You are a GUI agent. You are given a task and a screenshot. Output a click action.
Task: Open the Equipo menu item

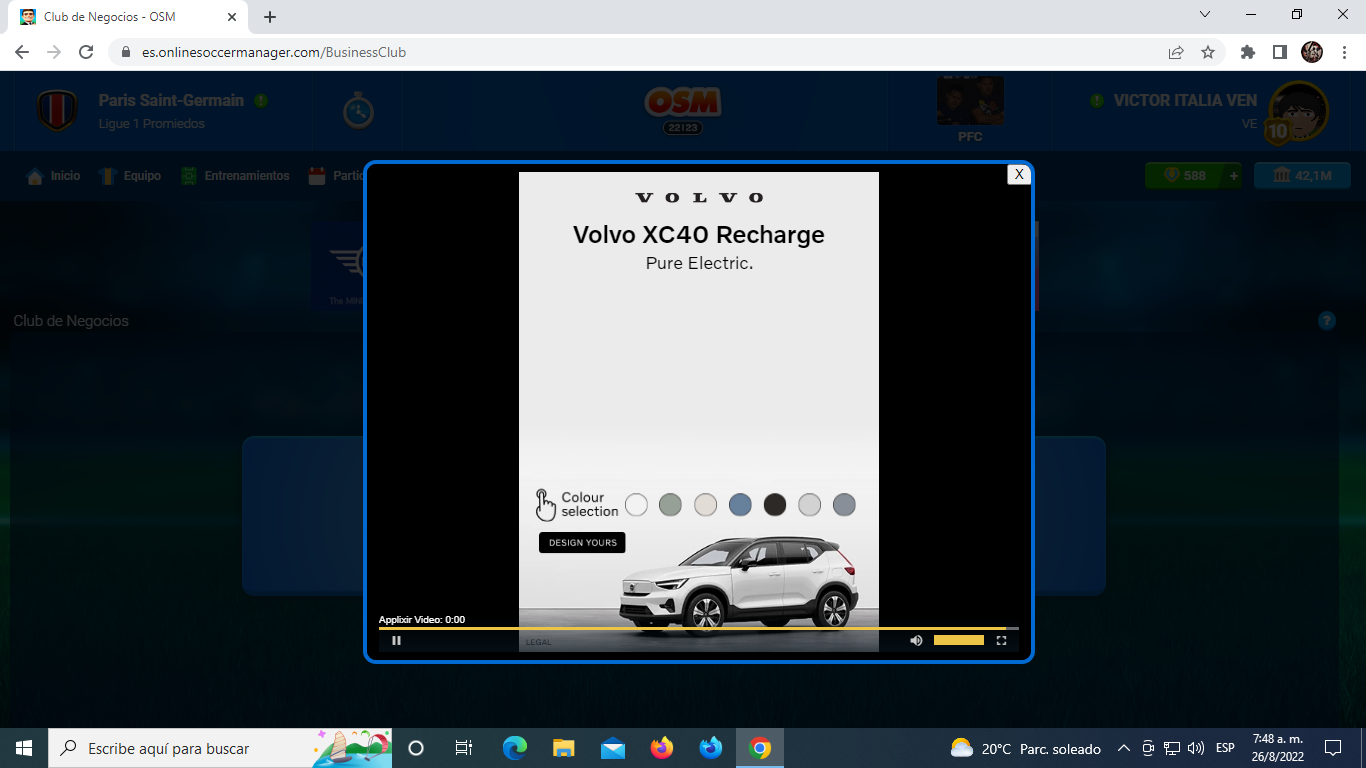[130, 176]
